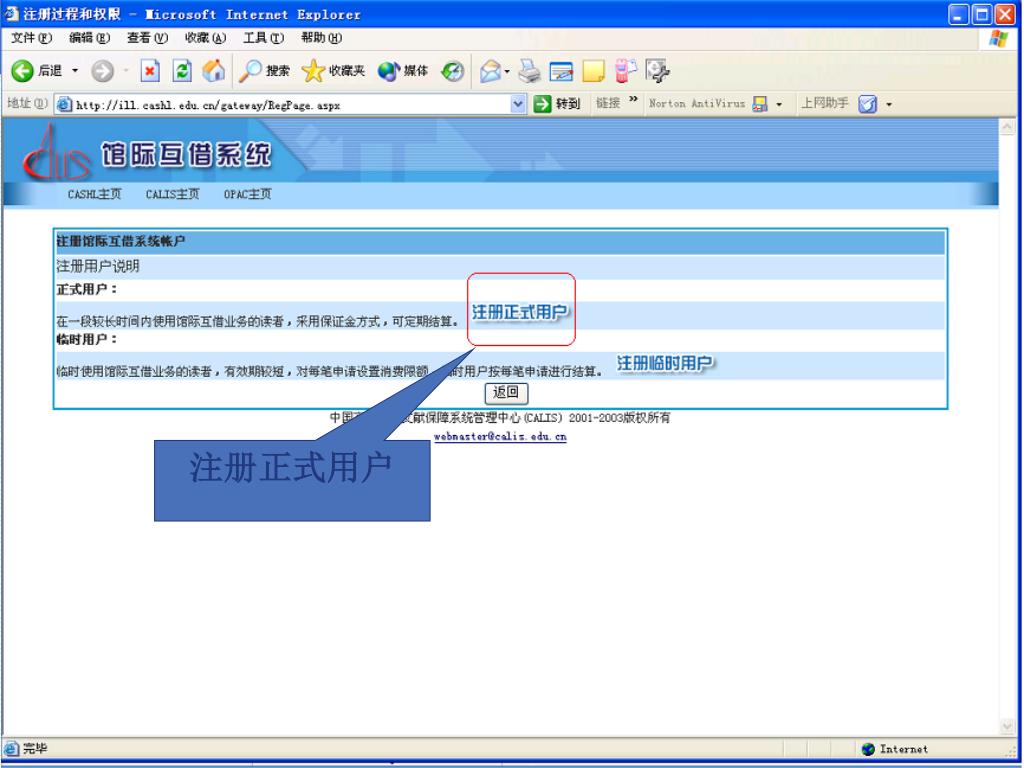Click 注册临时用户 register link
This screenshot has height=768, width=1024.
[665, 363]
